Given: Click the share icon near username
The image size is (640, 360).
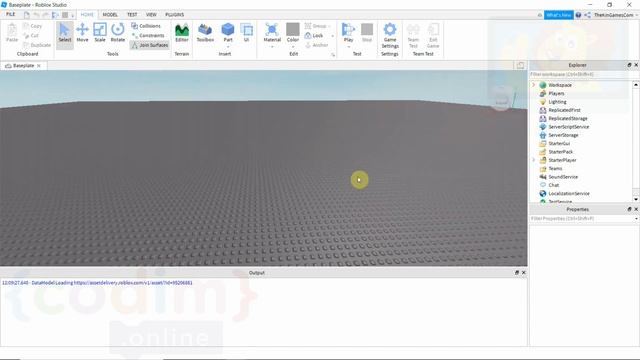Looking at the screenshot, I should coord(587,15).
